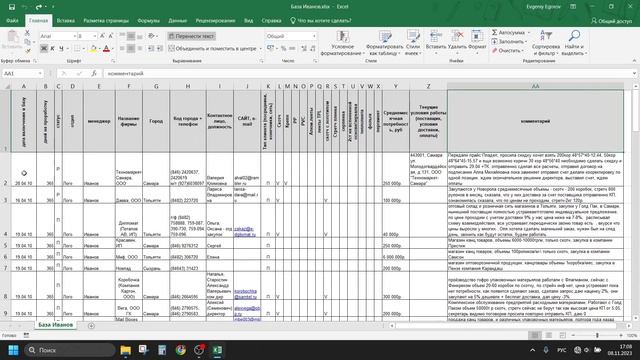Switch to the Данные tab
The image size is (640, 360).
click(x=178, y=21)
